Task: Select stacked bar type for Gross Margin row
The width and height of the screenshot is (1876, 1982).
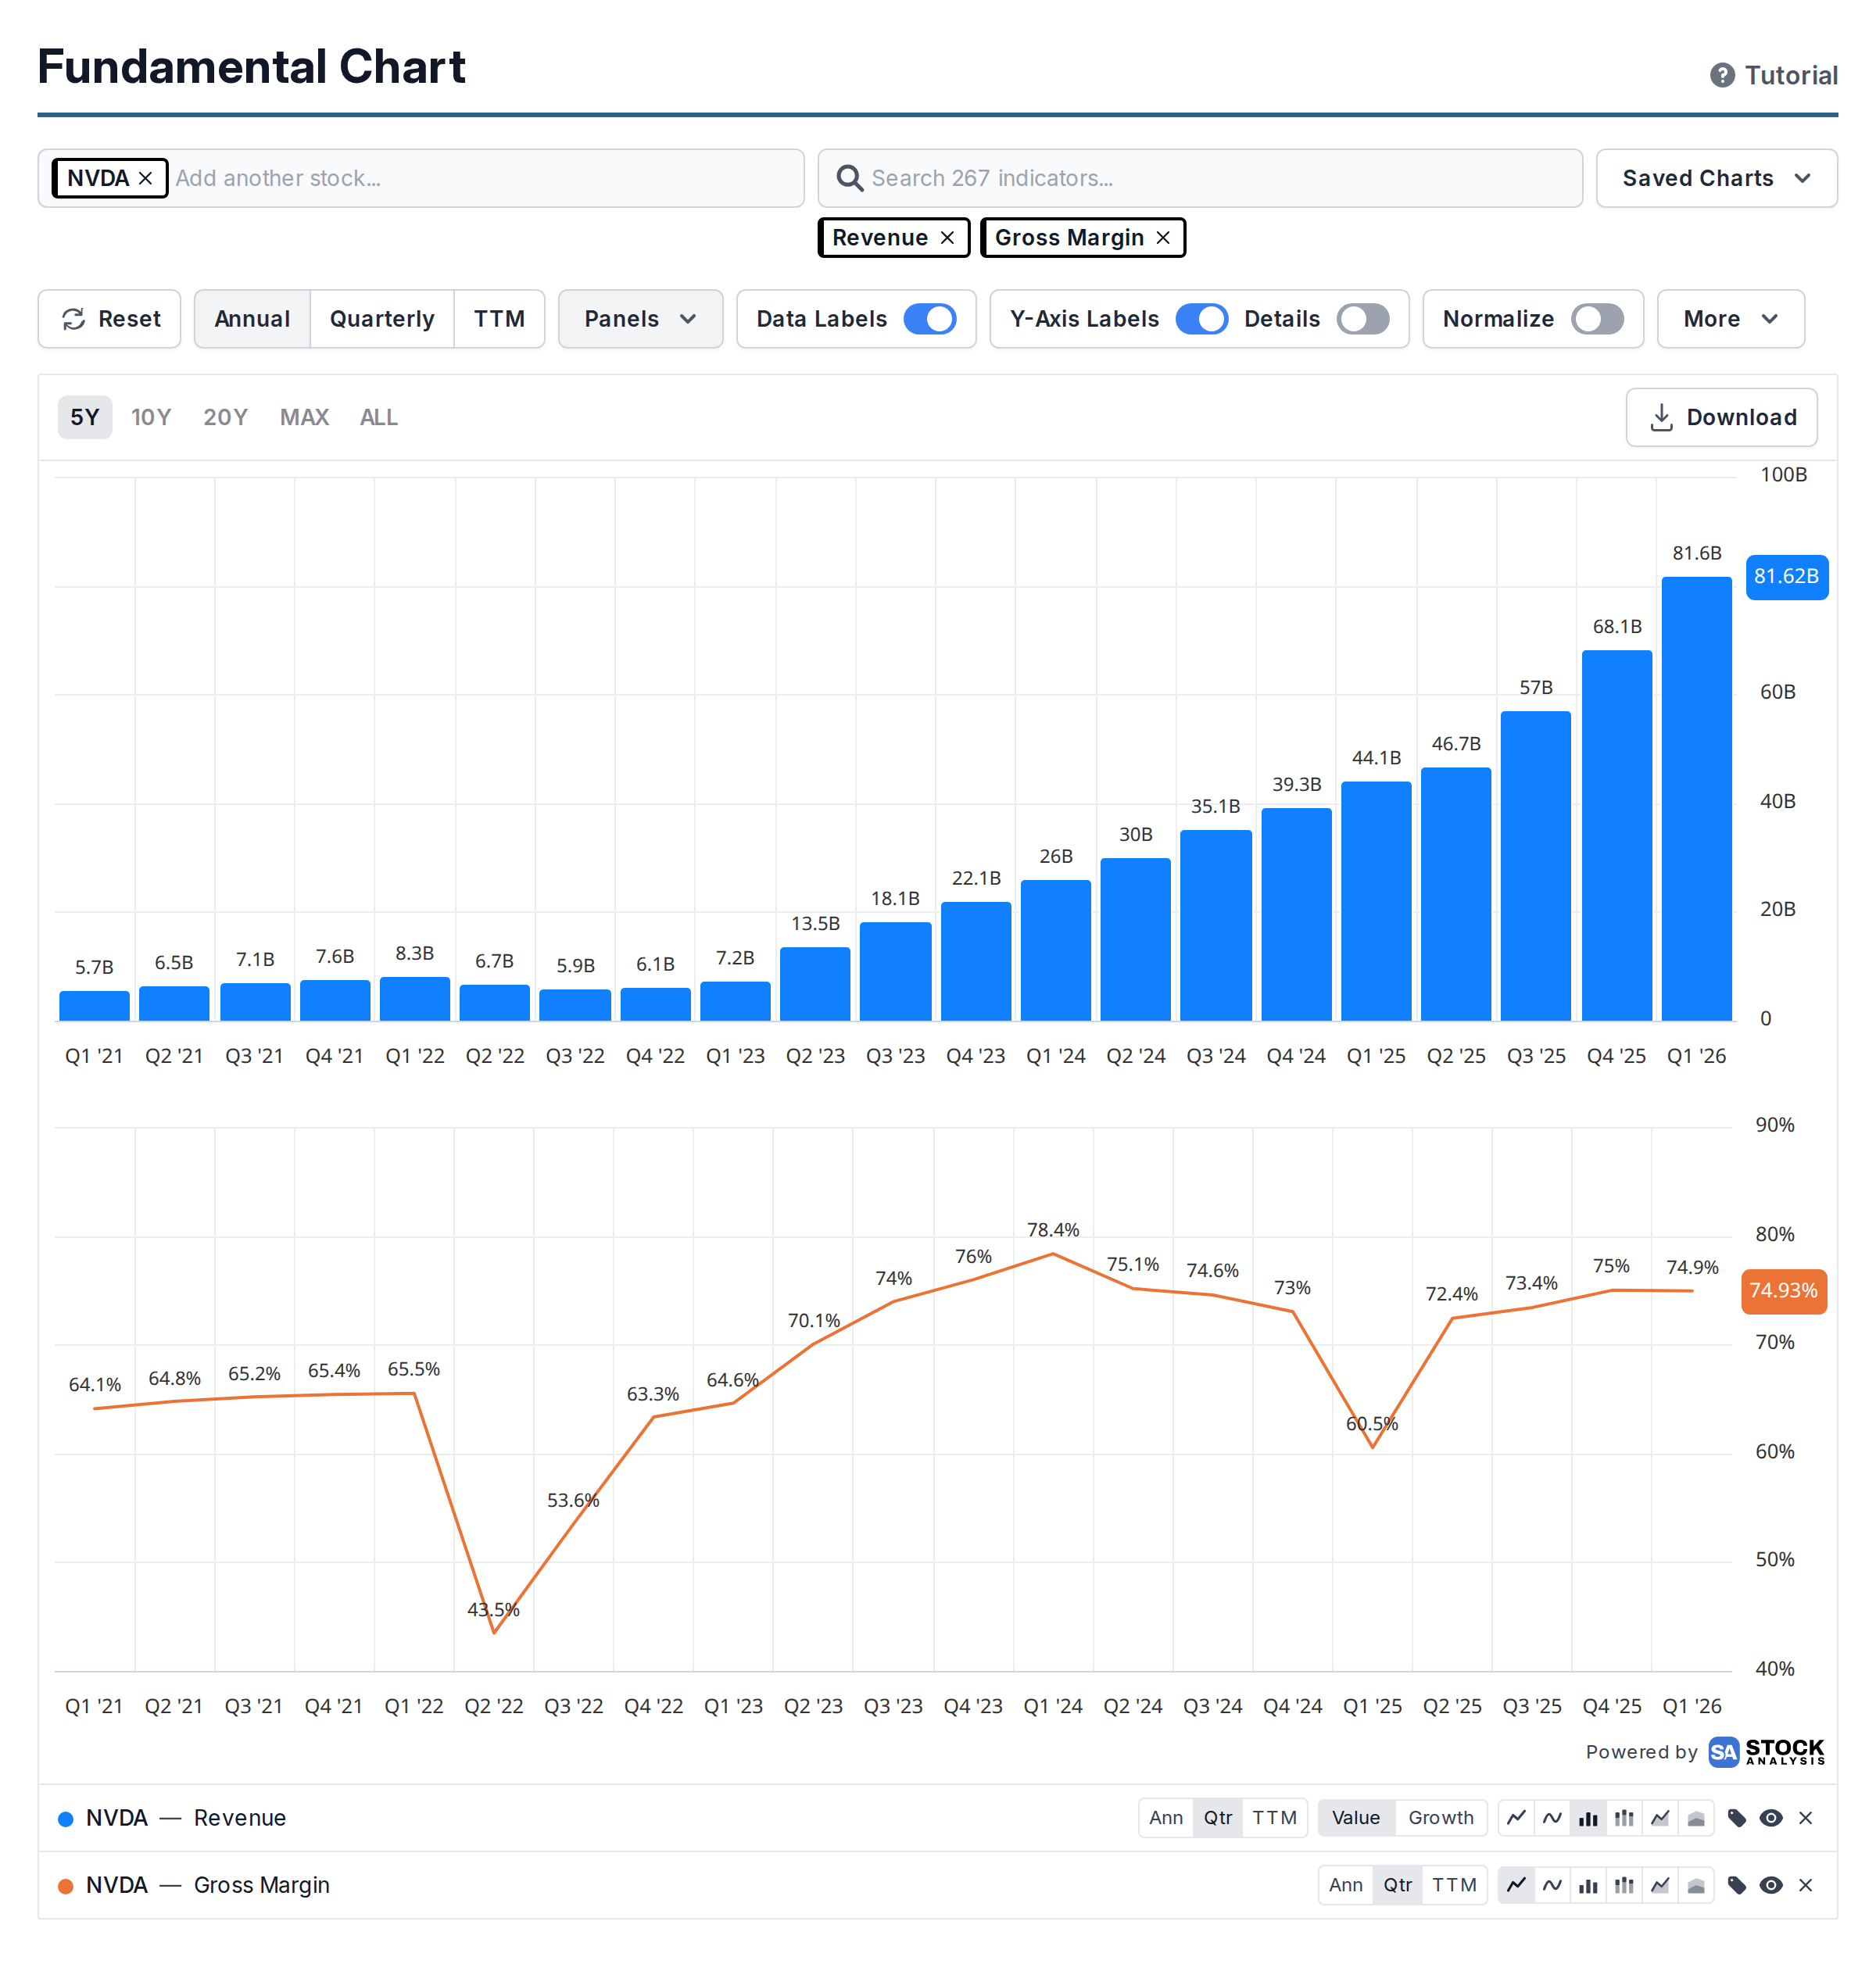Action: (x=1624, y=1885)
